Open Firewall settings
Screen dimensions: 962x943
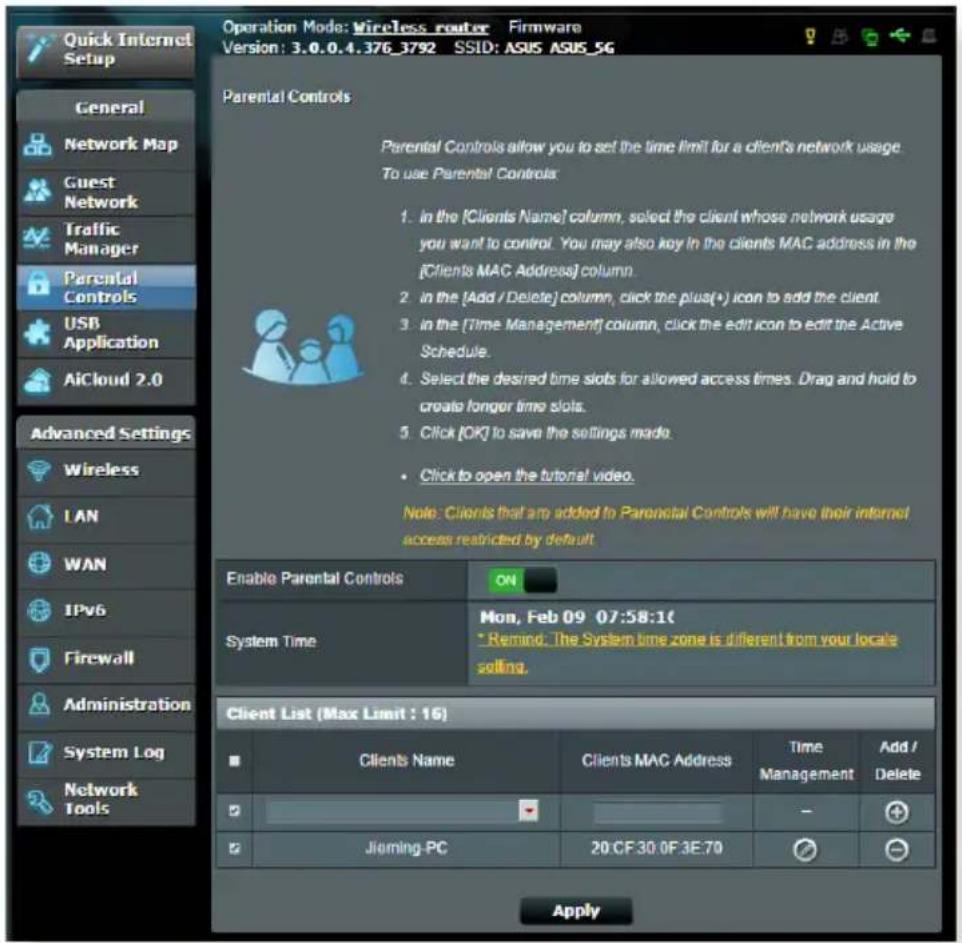[x=106, y=658]
